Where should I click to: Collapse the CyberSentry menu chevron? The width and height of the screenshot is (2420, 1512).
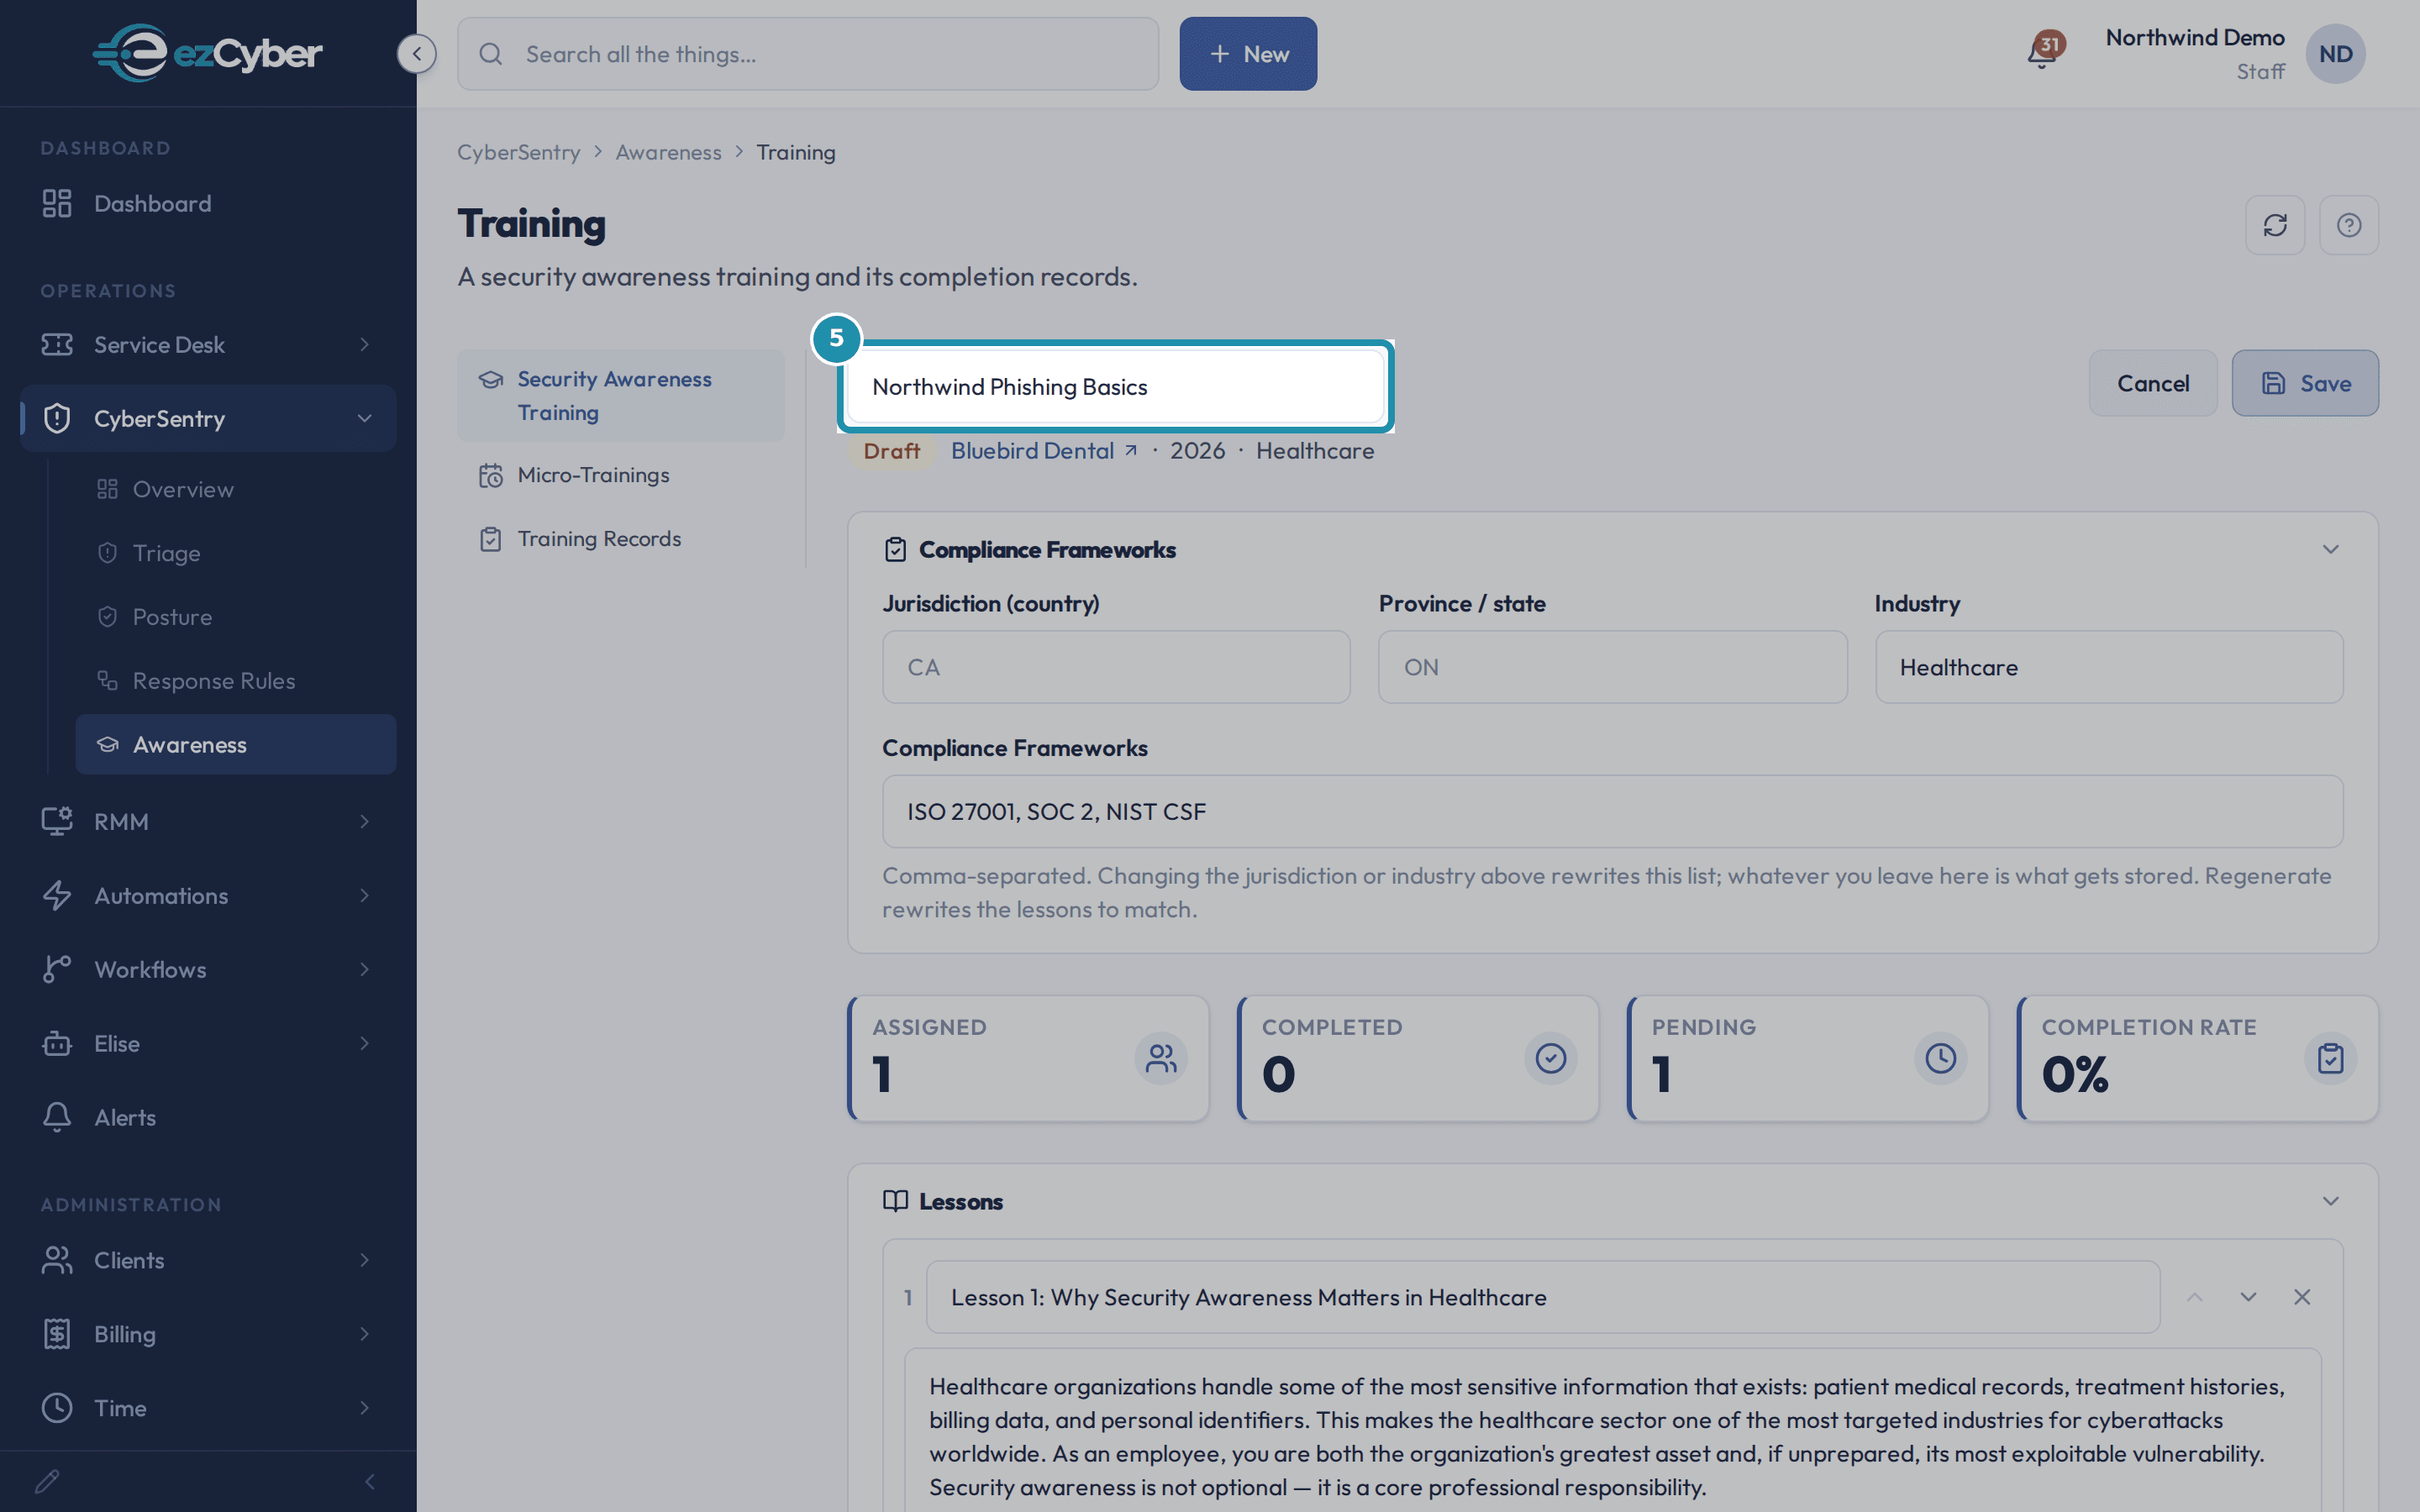pyautogui.click(x=364, y=418)
